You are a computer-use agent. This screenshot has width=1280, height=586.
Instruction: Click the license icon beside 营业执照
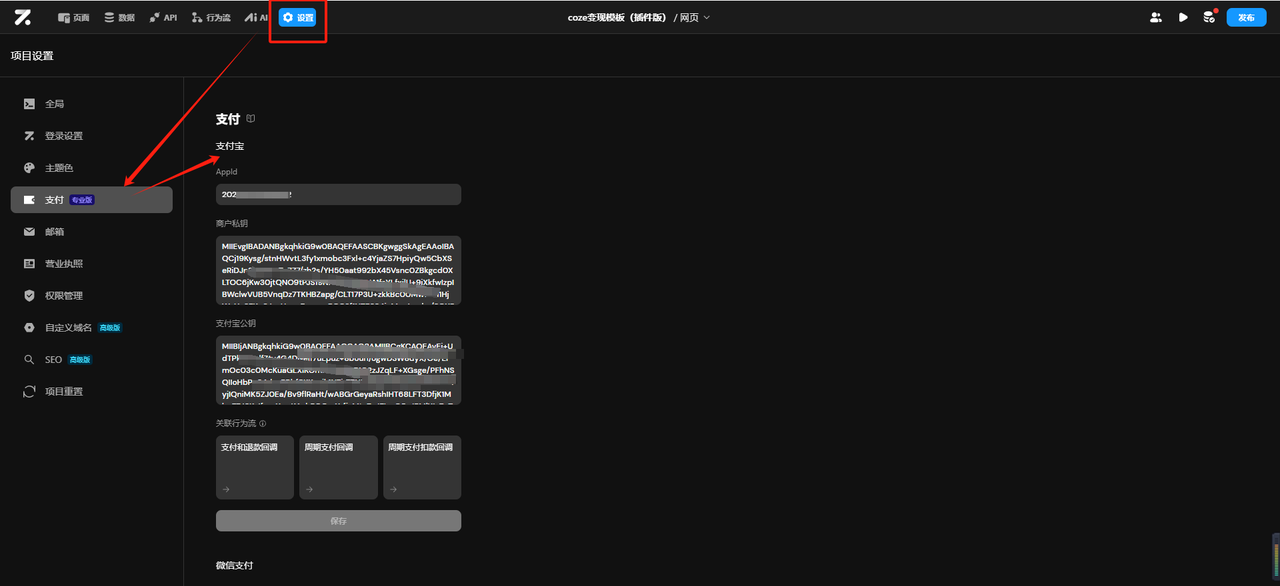coord(30,264)
